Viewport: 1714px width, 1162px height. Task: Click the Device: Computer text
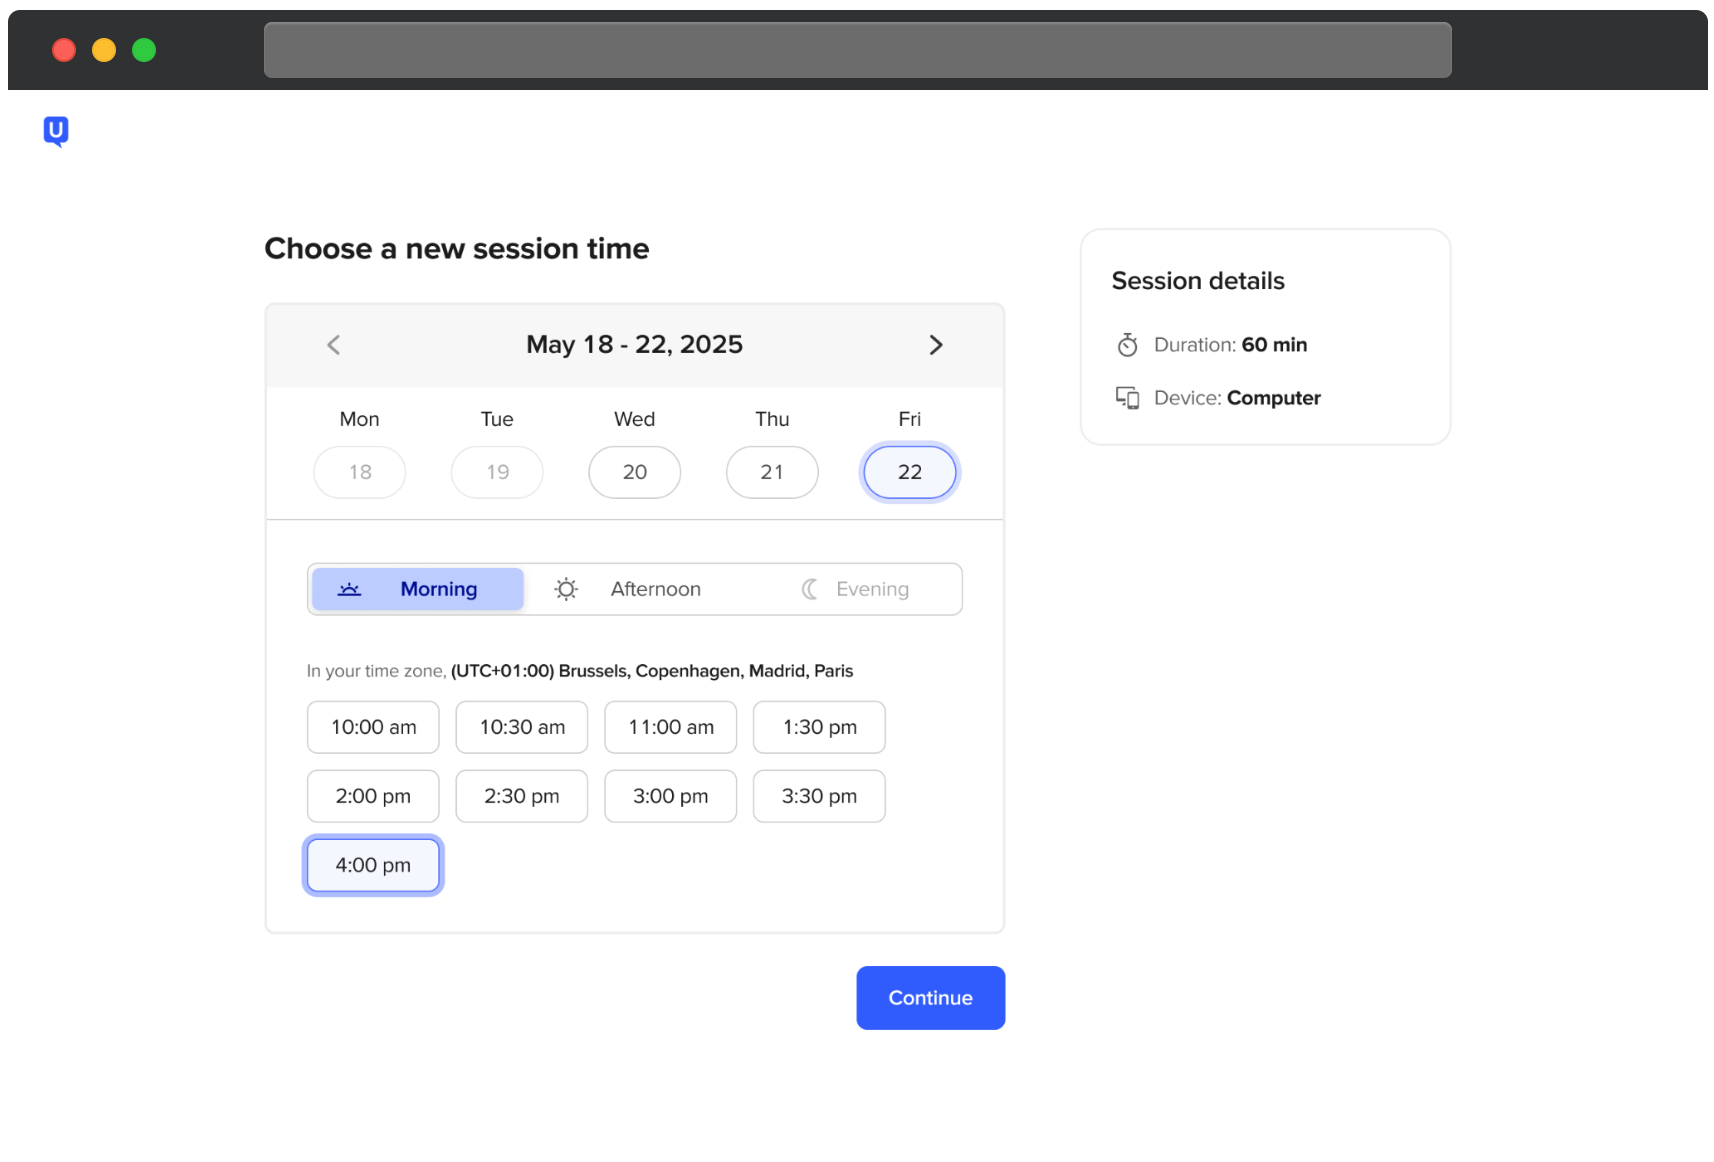point(1237,398)
